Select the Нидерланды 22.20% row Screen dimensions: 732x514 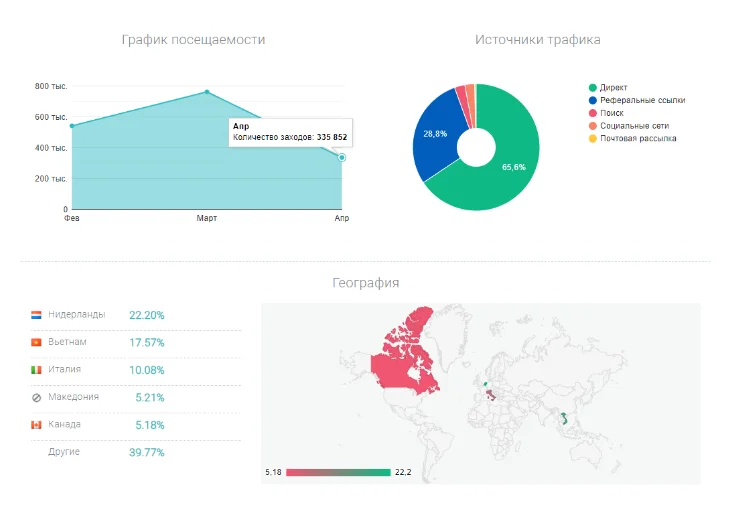point(135,315)
